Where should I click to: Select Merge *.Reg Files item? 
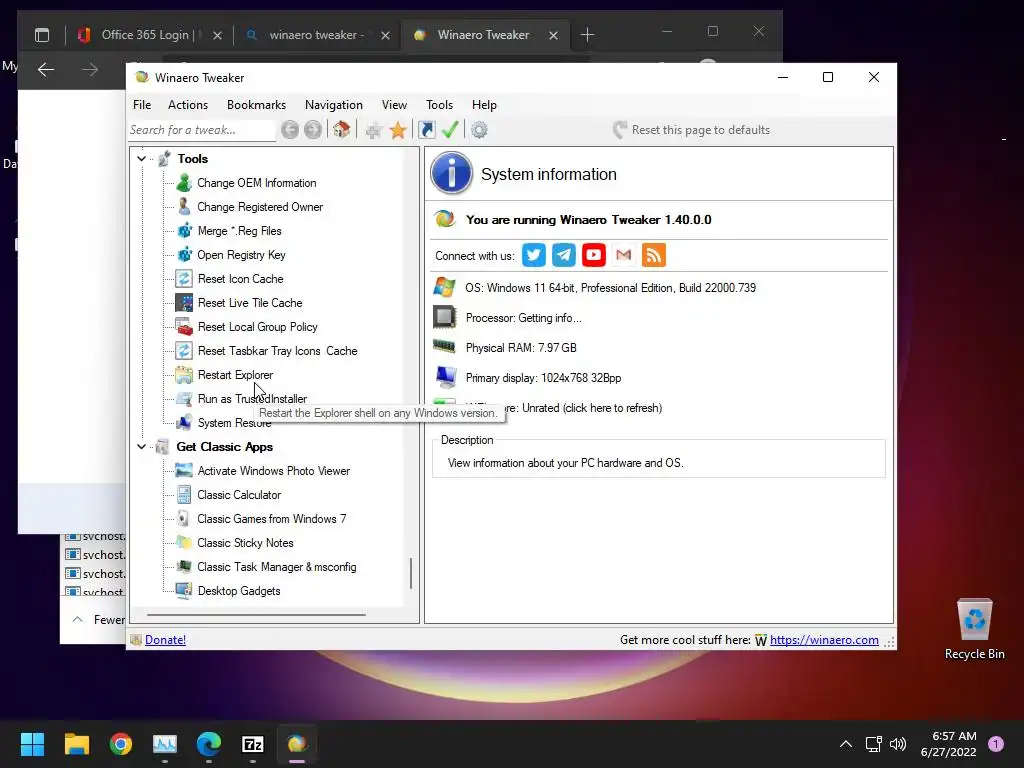(x=239, y=231)
